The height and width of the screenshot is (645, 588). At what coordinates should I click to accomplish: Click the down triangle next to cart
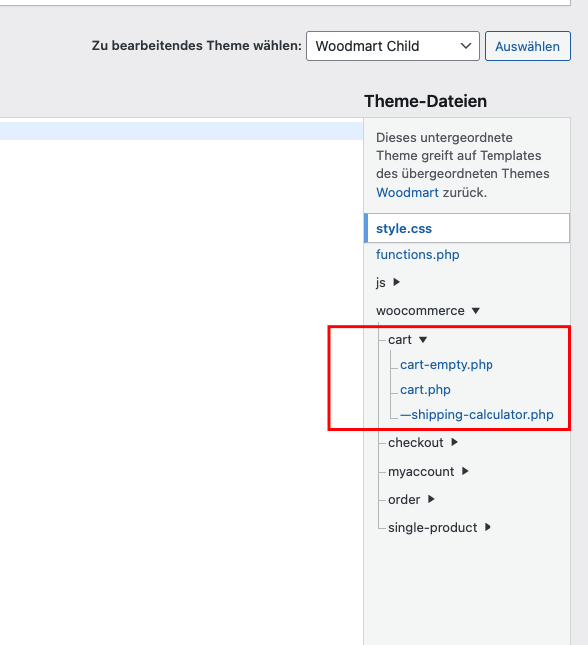click(423, 340)
